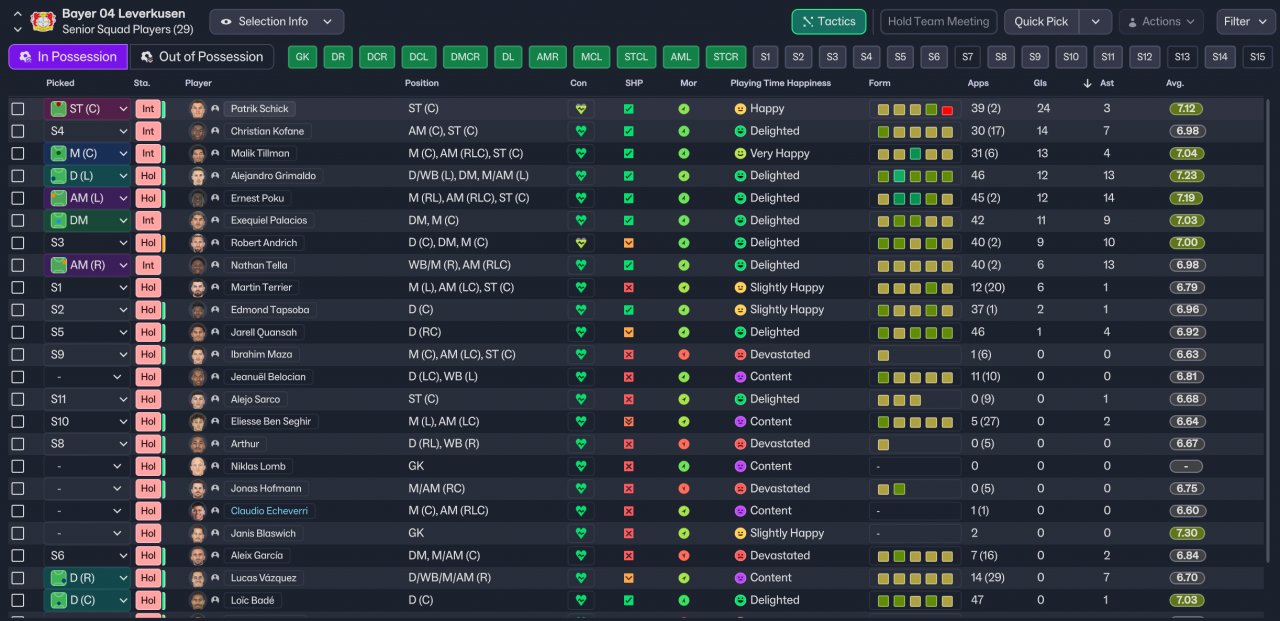Click Robert Andrich's condition heart icon
Viewport: 1280px width, 621px height.
[x=579, y=242]
